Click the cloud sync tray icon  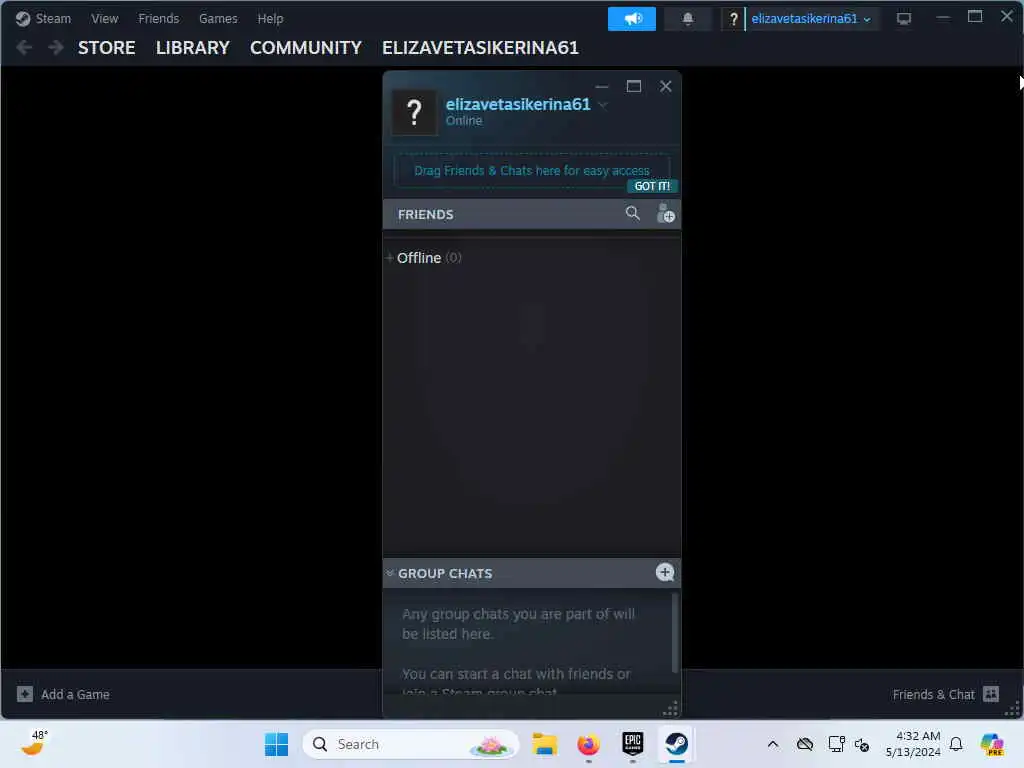click(805, 744)
